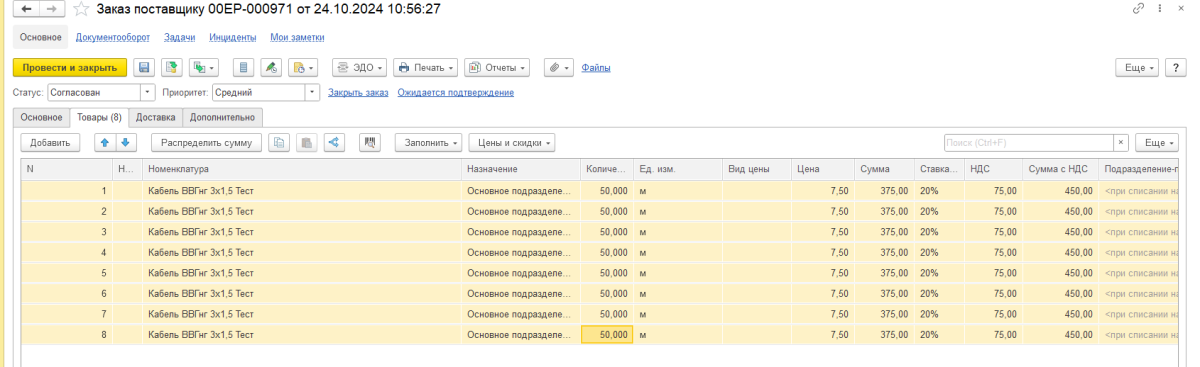Click the barcode scanner icon
1200x367 pixels.
(370, 143)
